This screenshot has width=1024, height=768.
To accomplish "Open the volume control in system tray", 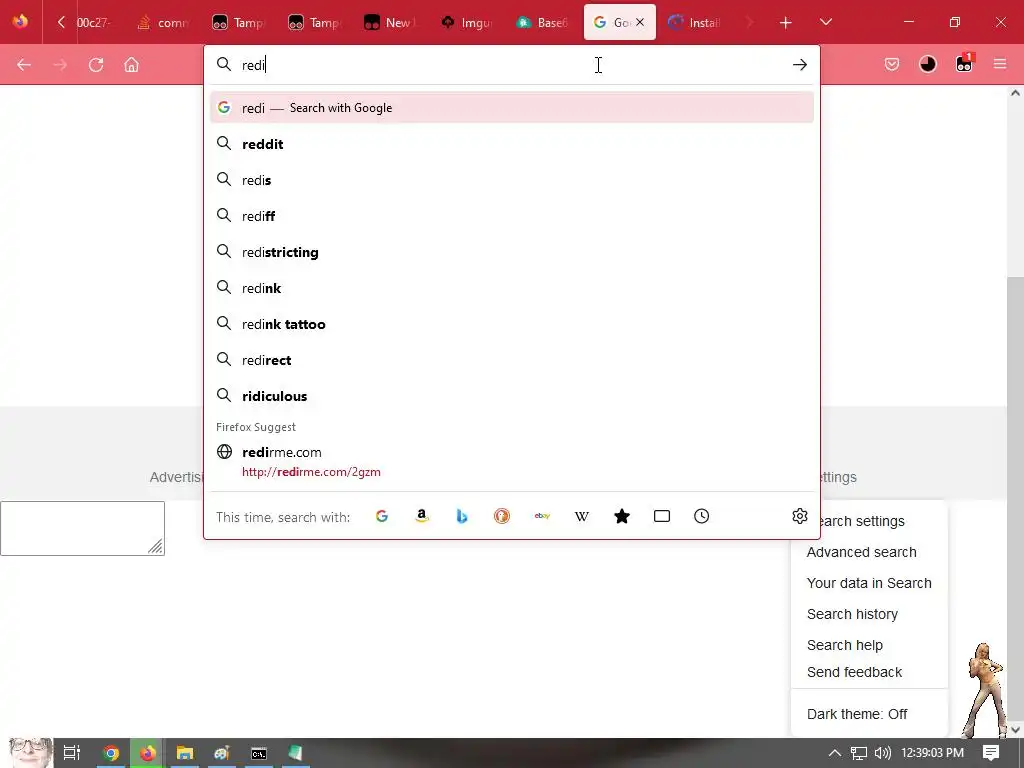I will (x=882, y=753).
